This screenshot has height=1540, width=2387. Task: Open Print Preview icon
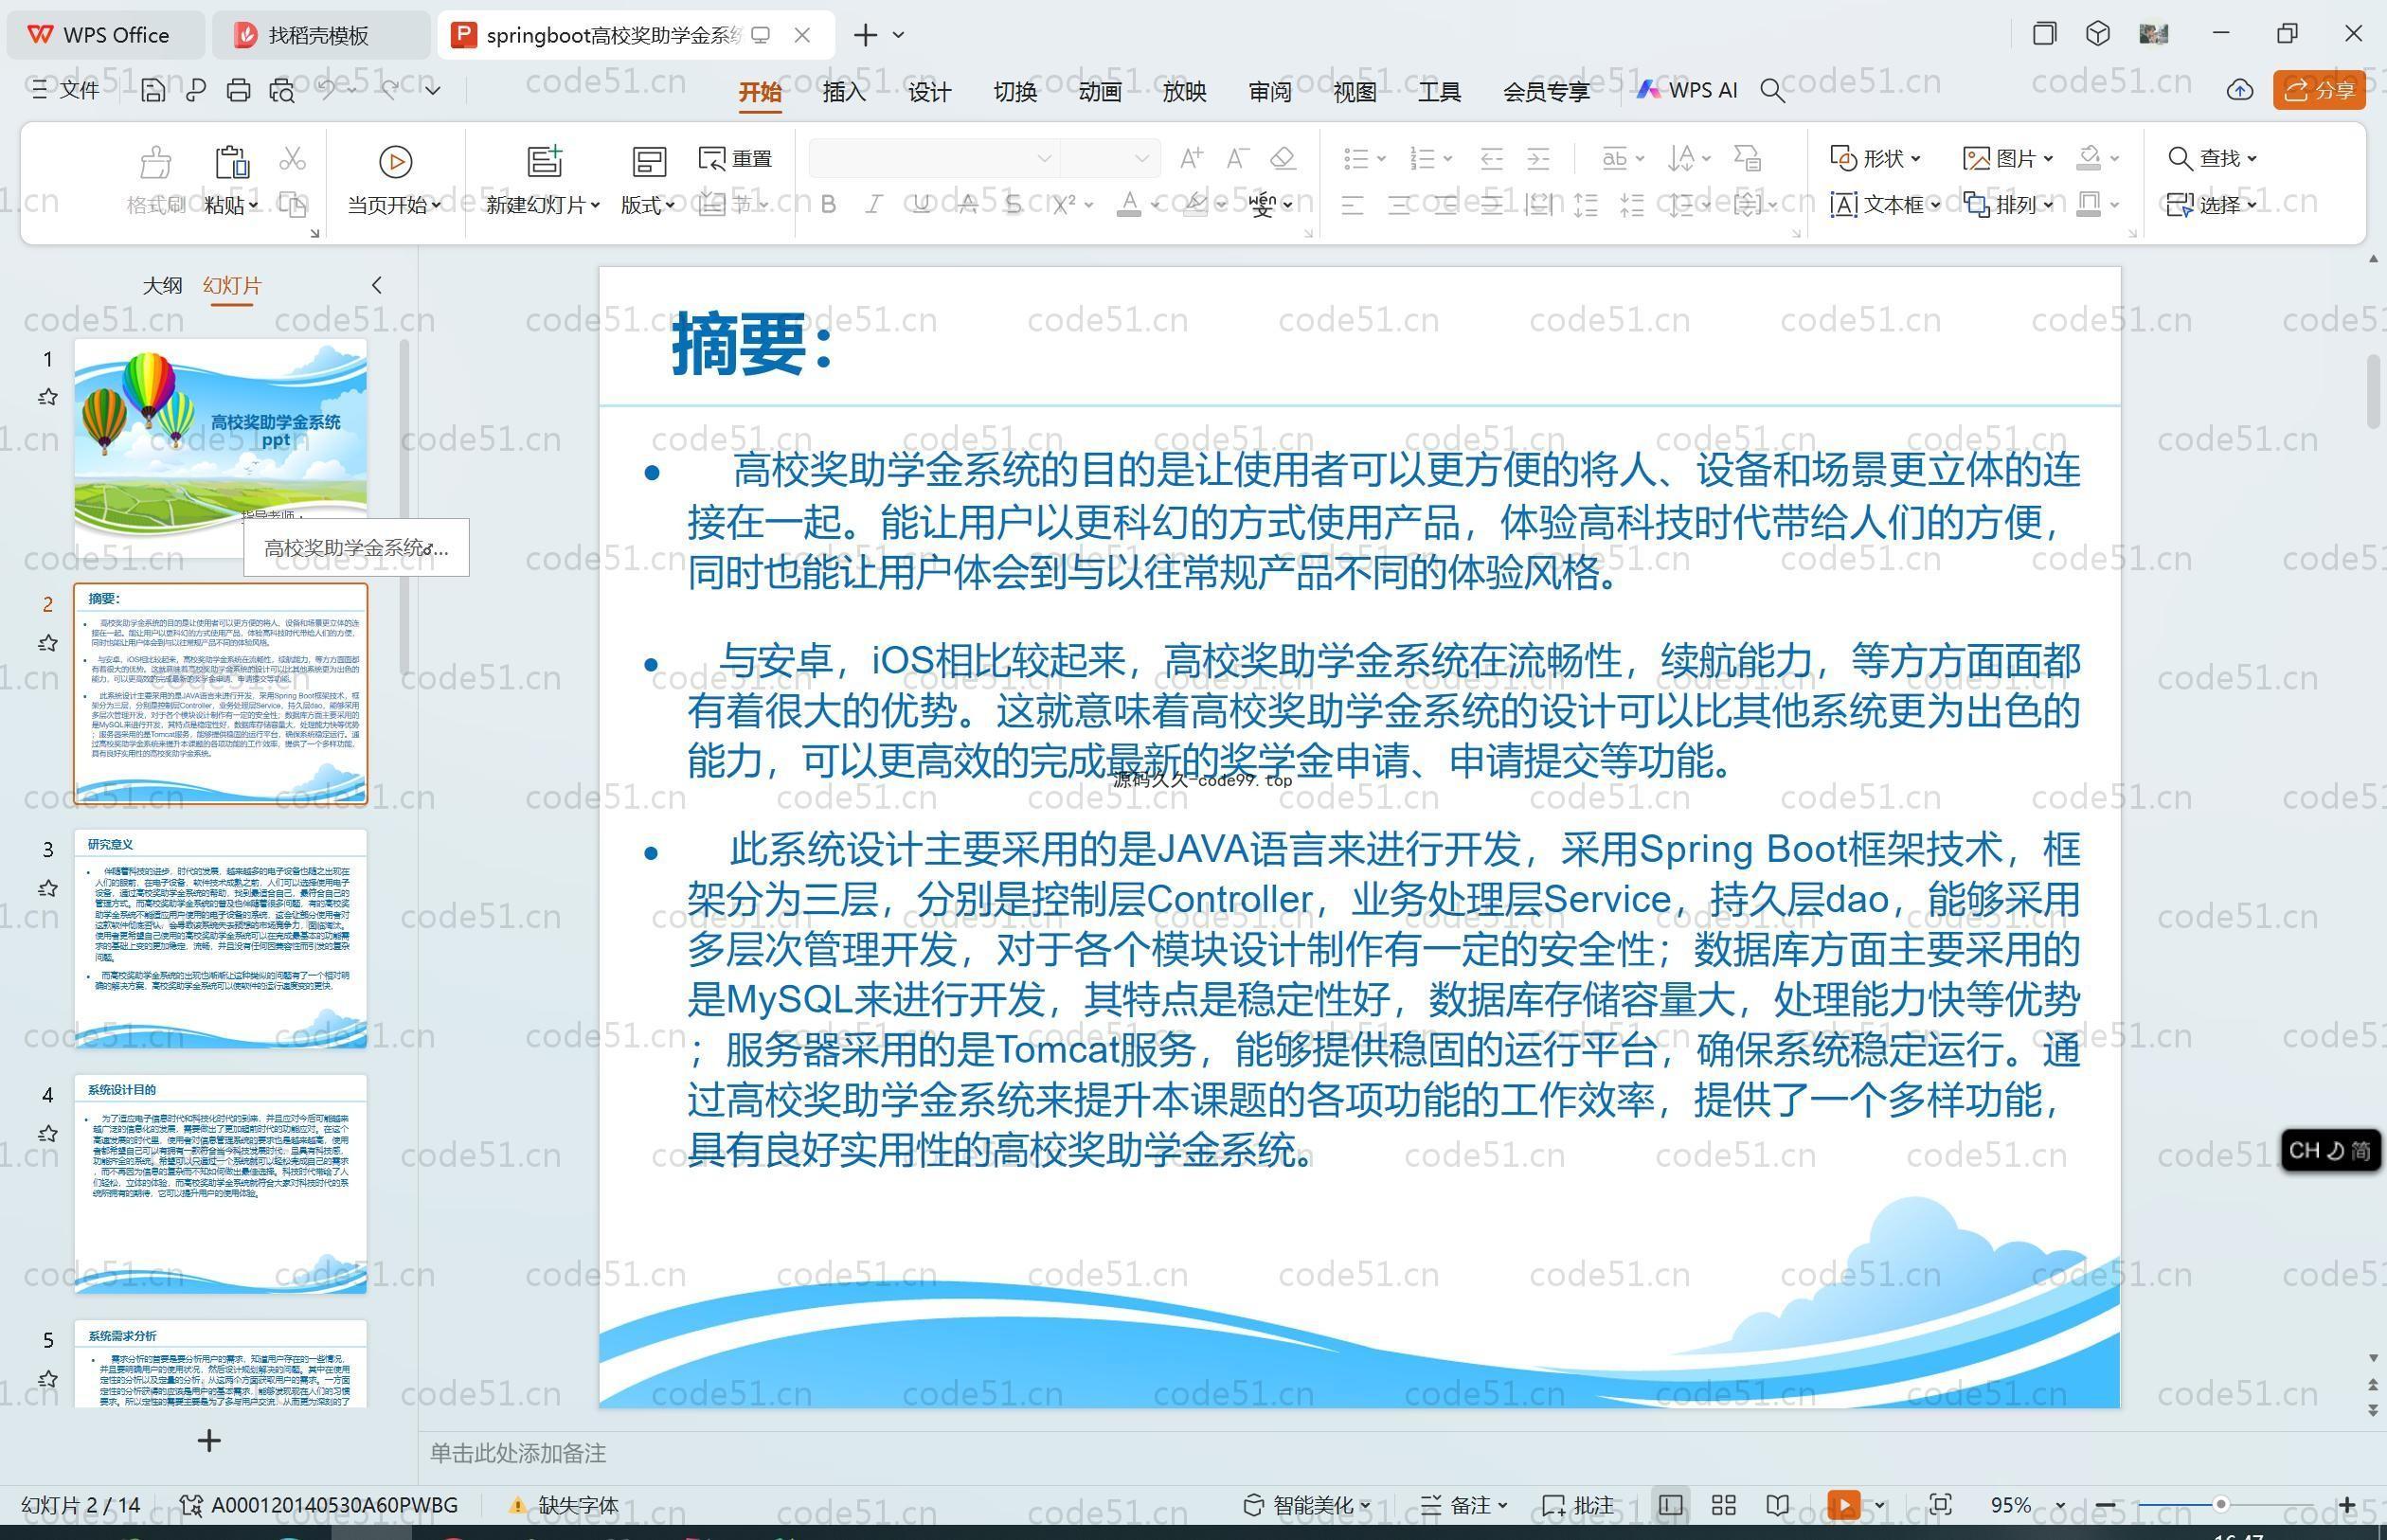pyautogui.click(x=282, y=91)
